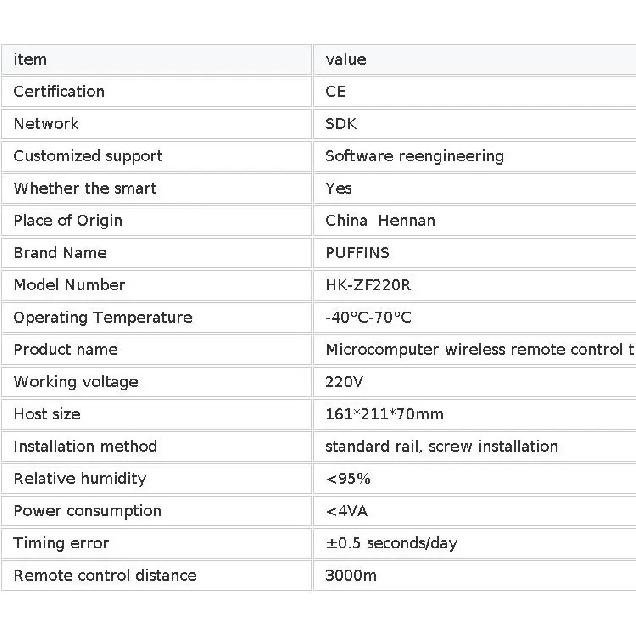Click the ±0.5 seconds/day timing error value

391,543
